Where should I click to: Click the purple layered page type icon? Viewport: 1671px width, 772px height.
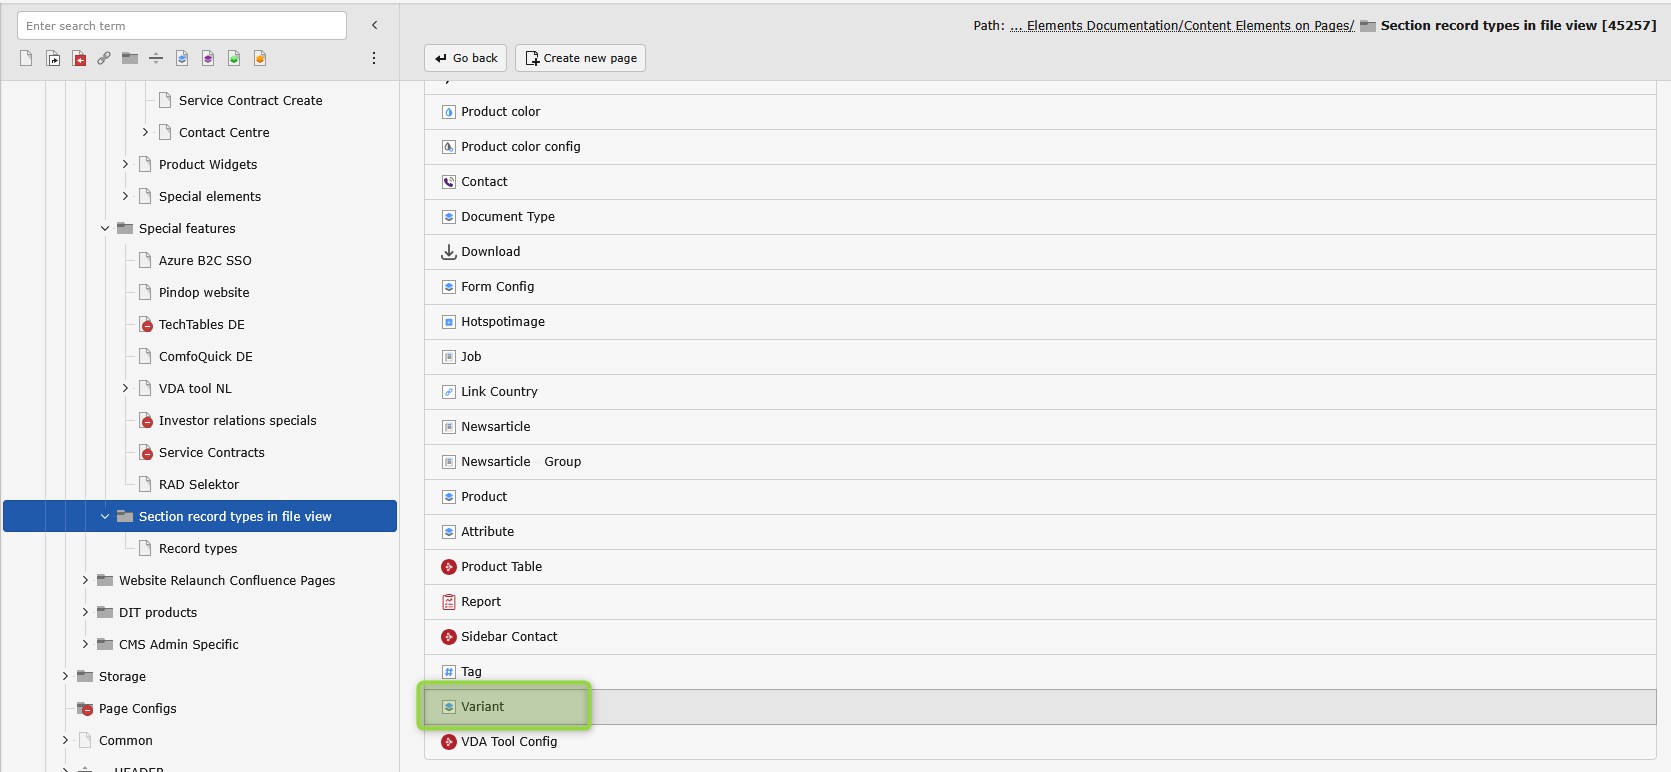coord(208,59)
